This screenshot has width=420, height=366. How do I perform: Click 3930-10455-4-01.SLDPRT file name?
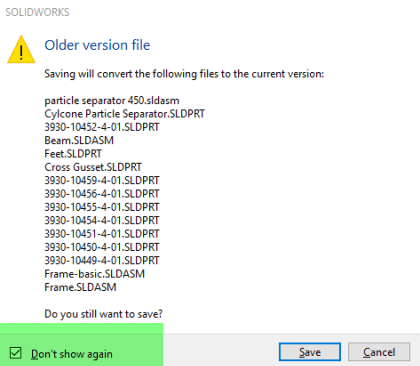click(102, 207)
